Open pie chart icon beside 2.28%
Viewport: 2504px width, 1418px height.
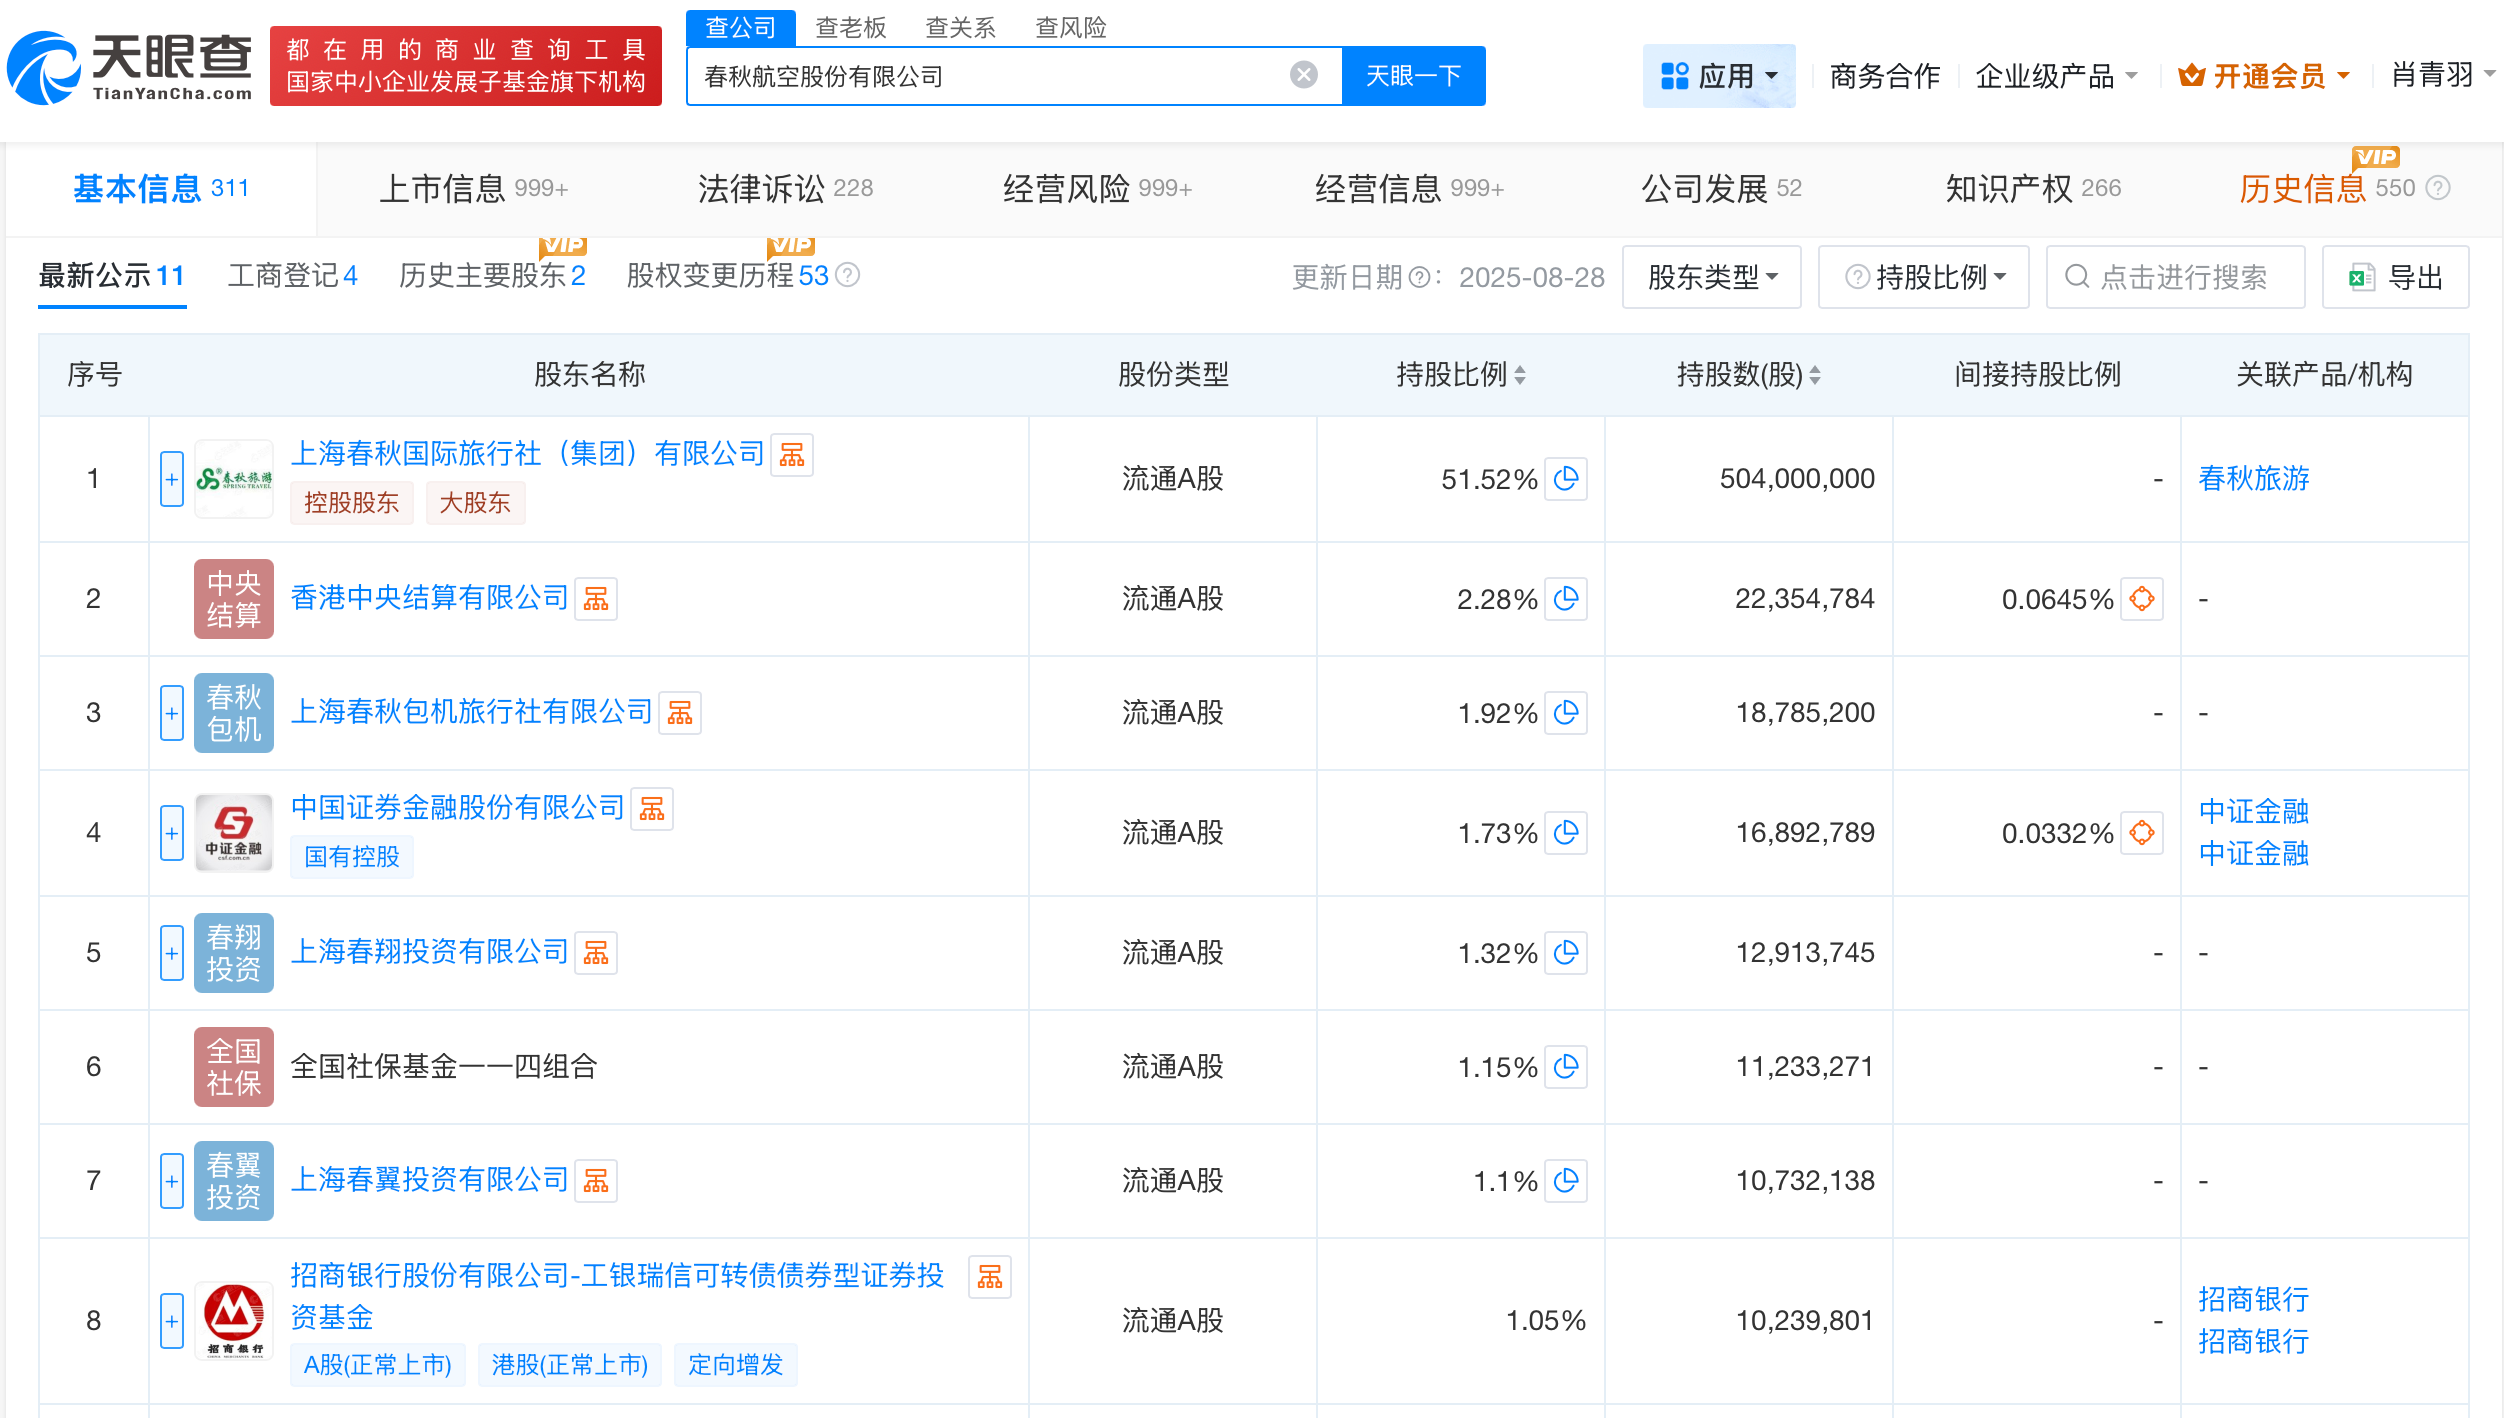tap(1567, 600)
